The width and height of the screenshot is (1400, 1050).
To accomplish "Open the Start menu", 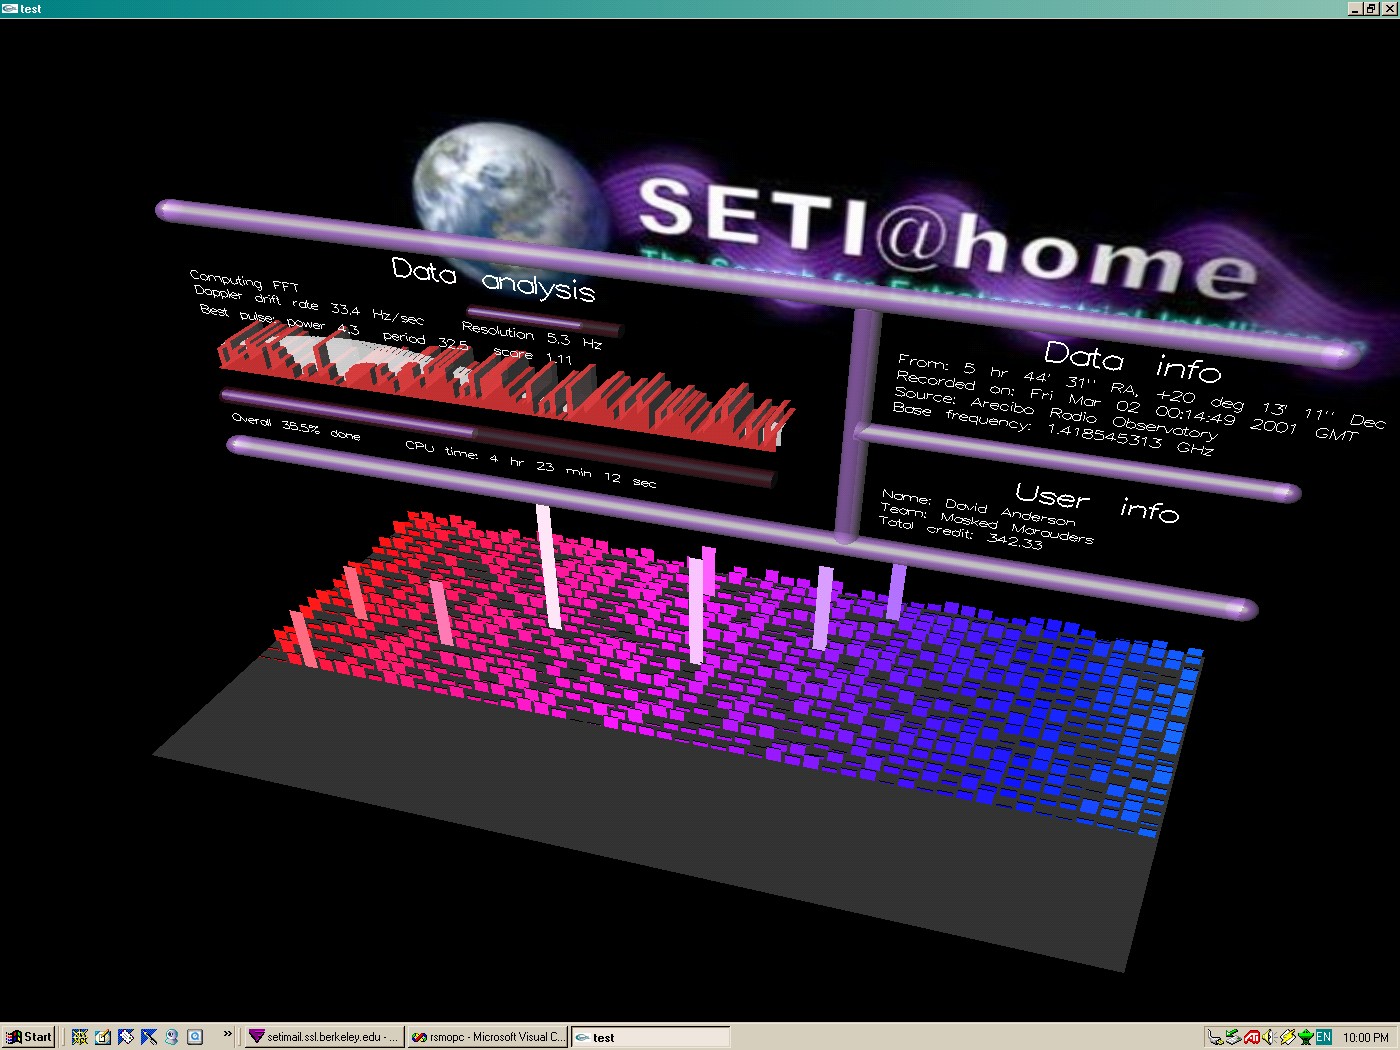I will click(x=29, y=1037).
